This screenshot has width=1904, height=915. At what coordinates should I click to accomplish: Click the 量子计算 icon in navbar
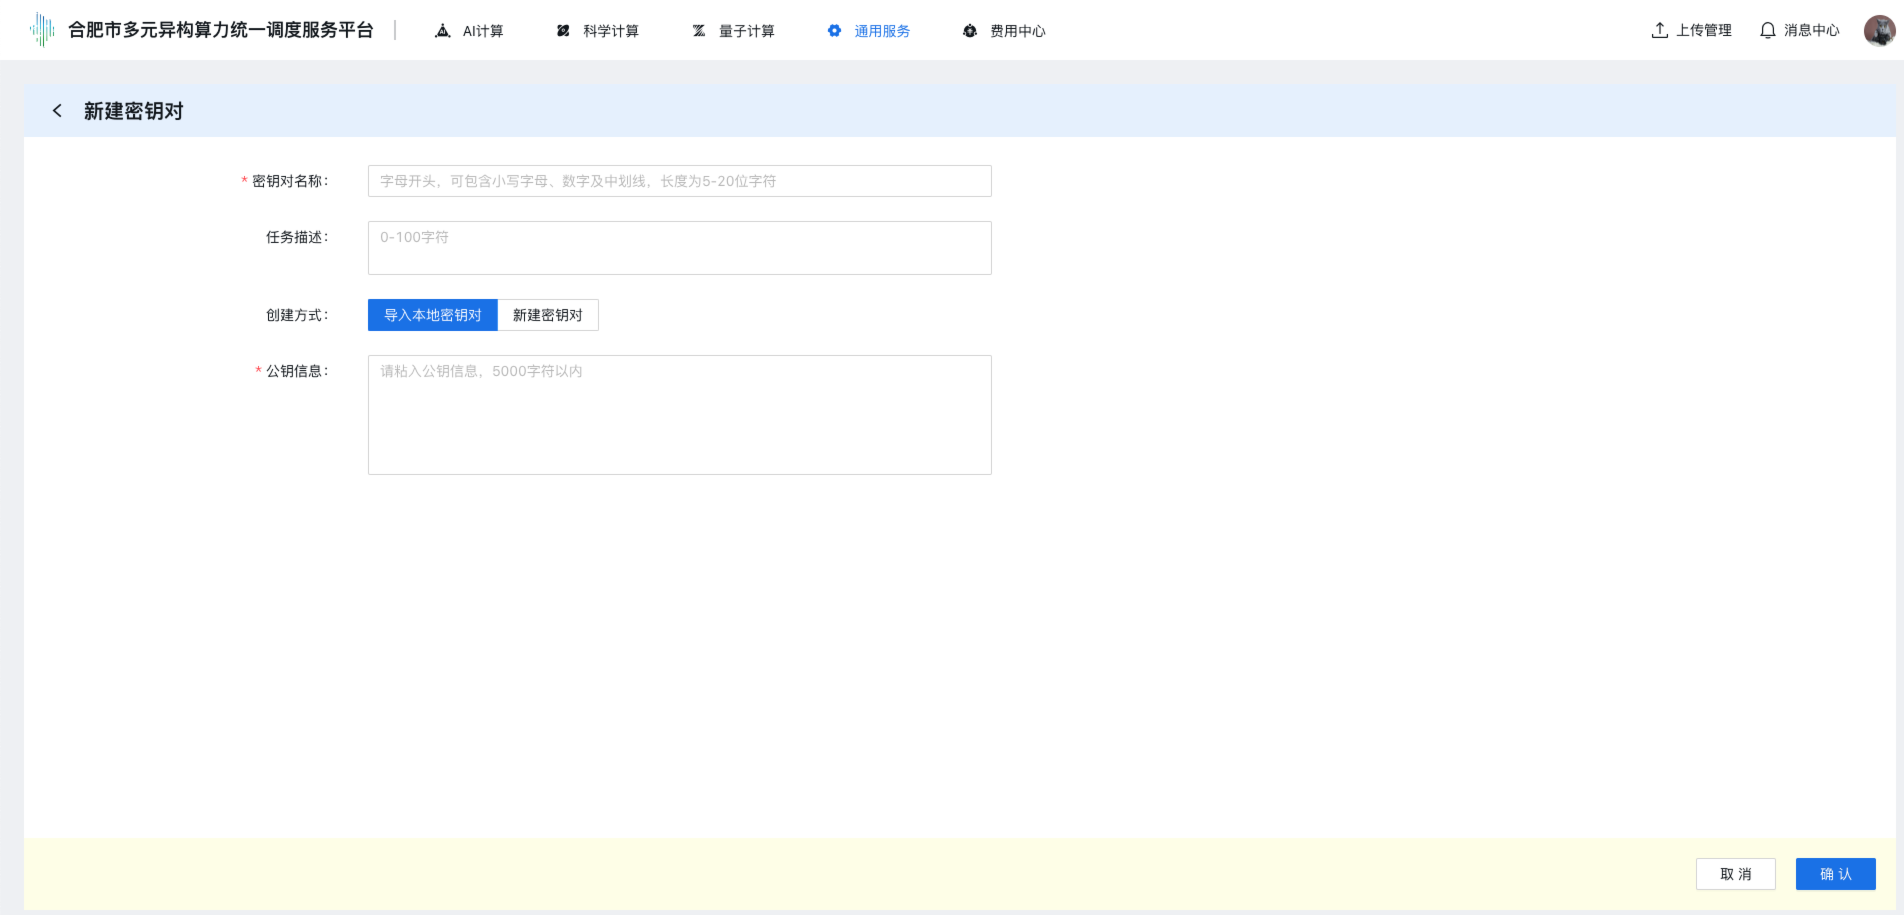point(699,31)
